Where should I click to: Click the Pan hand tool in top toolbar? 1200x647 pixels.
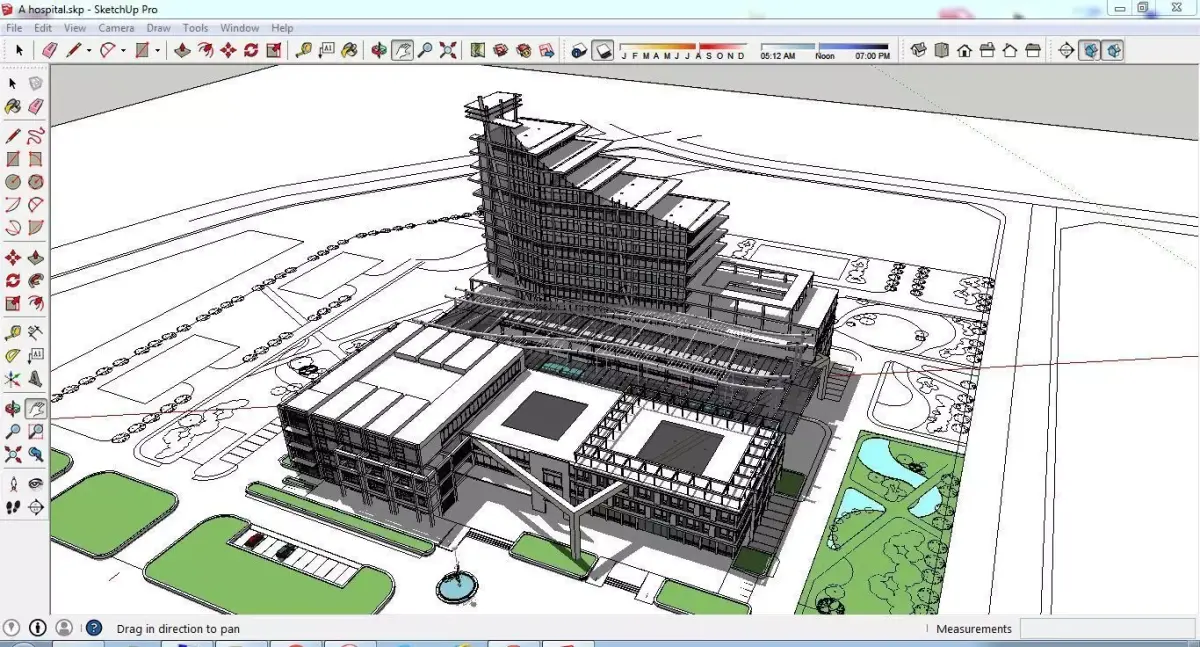(x=402, y=50)
